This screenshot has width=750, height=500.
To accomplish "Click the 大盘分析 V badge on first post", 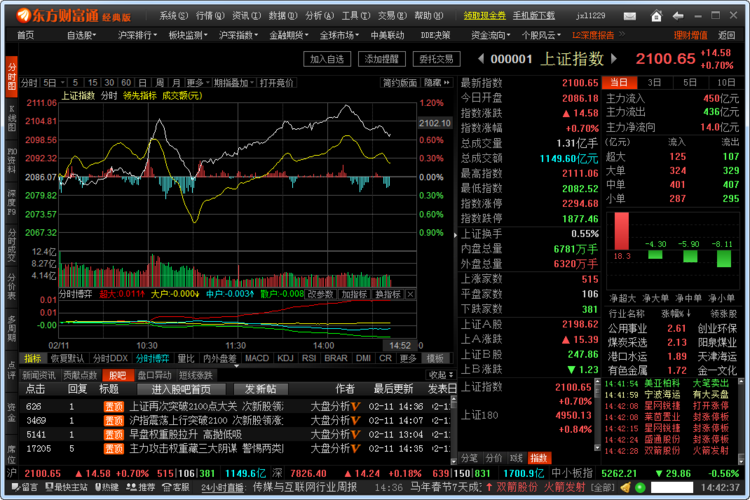I will pyautogui.click(x=355, y=406).
